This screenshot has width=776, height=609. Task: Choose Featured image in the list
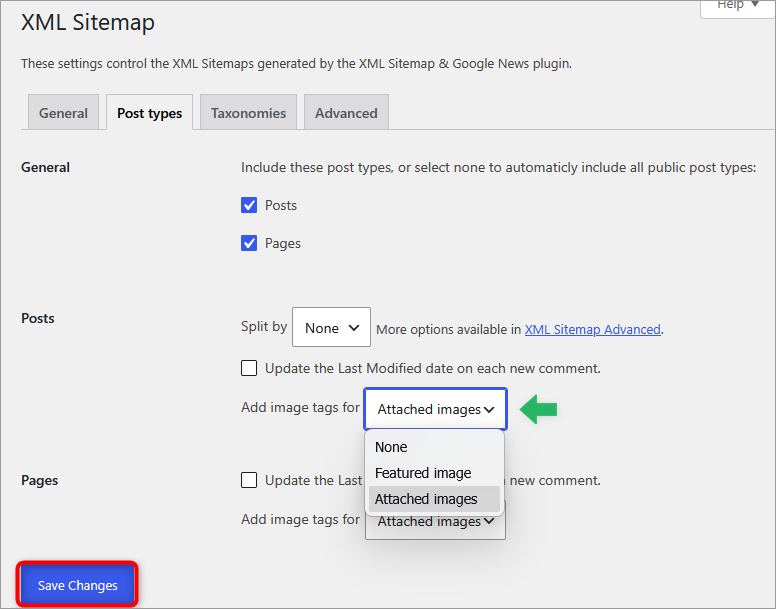(435, 473)
